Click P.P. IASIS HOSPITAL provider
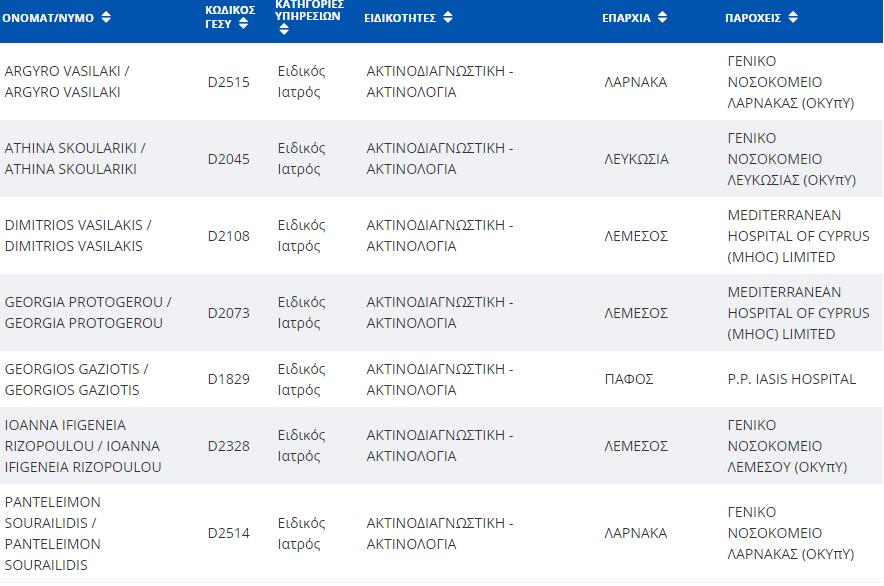The image size is (884, 586). coord(791,379)
